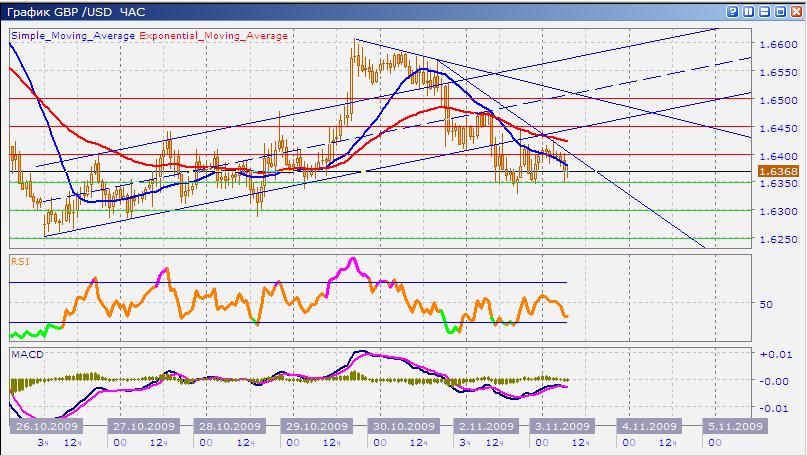807x456 pixels.
Task: Maximize the GBP/USD chart window
Action: (x=781, y=11)
